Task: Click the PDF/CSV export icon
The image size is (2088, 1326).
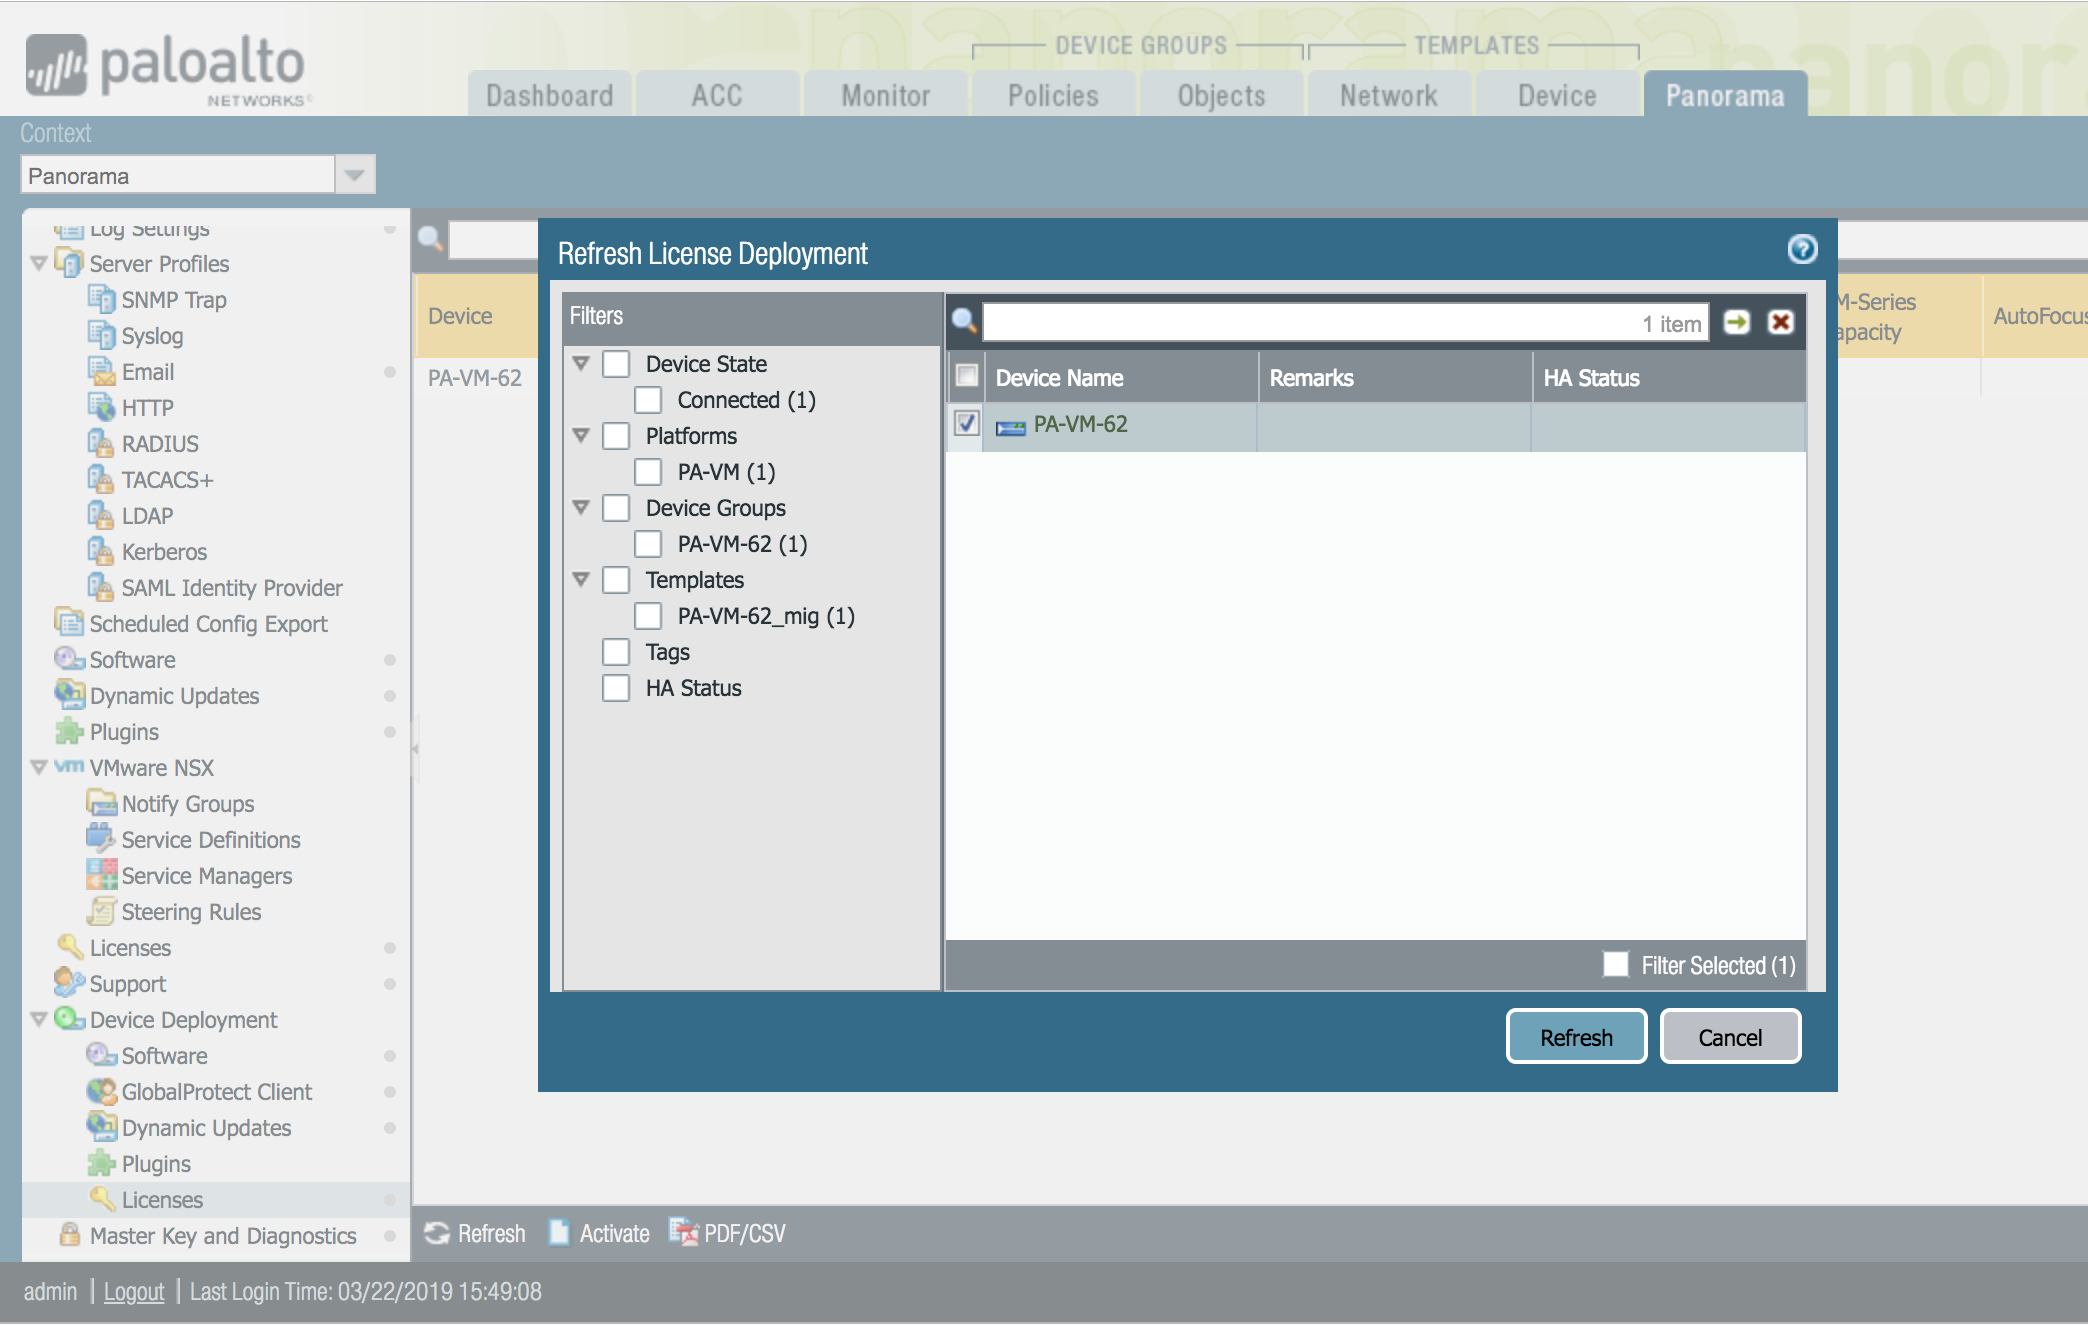Action: 684,1233
